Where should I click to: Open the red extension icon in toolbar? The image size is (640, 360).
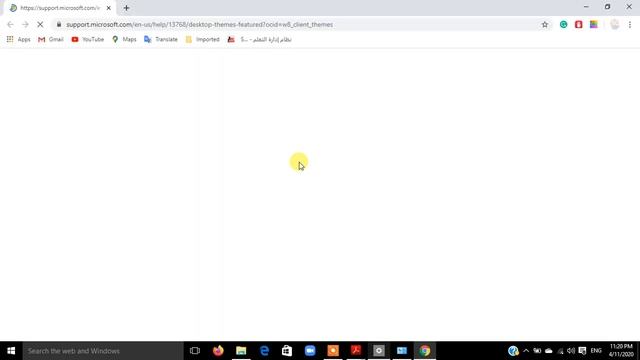[578, 24]
